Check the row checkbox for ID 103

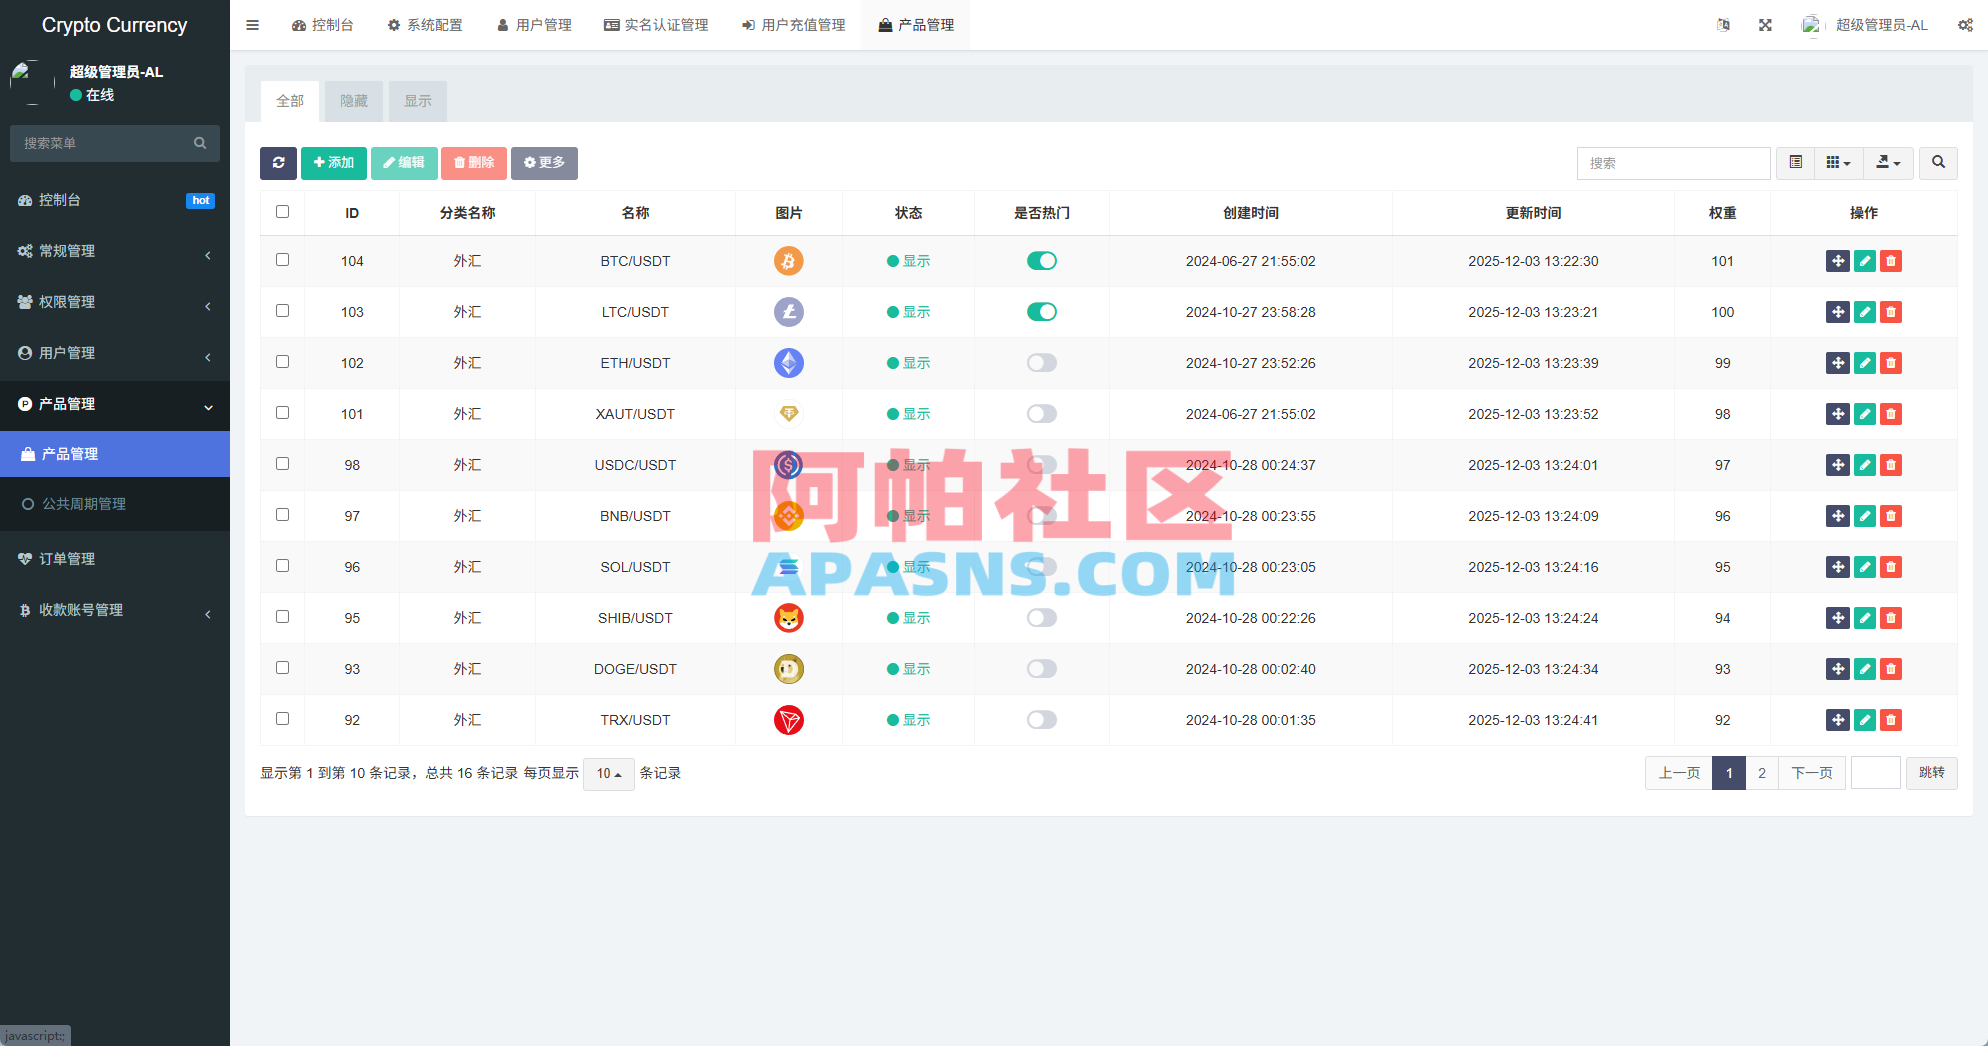(x=282, y=311)
